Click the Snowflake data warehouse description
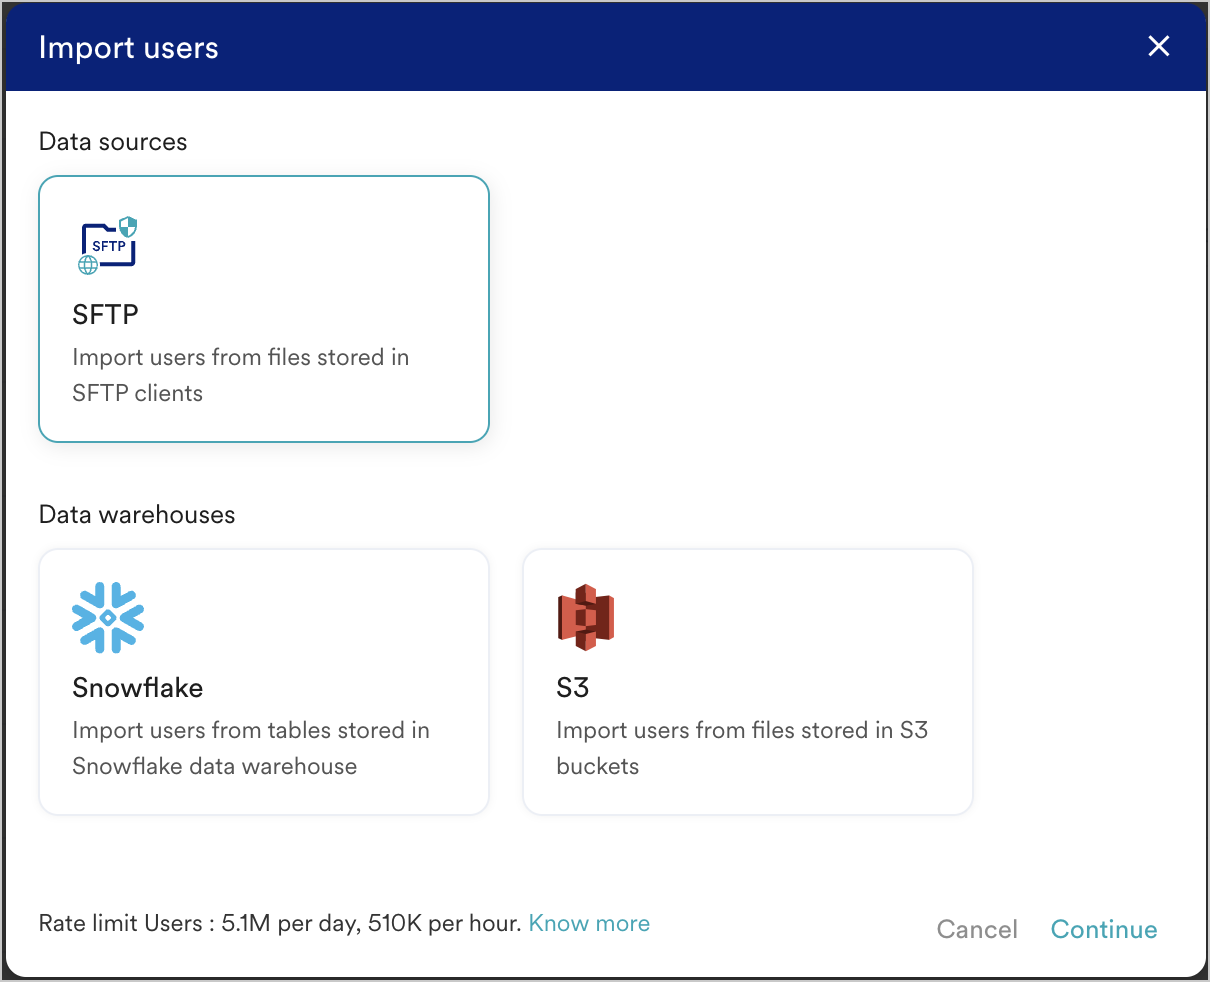This screenshot has height=982, width=1210. coord(251,748)
